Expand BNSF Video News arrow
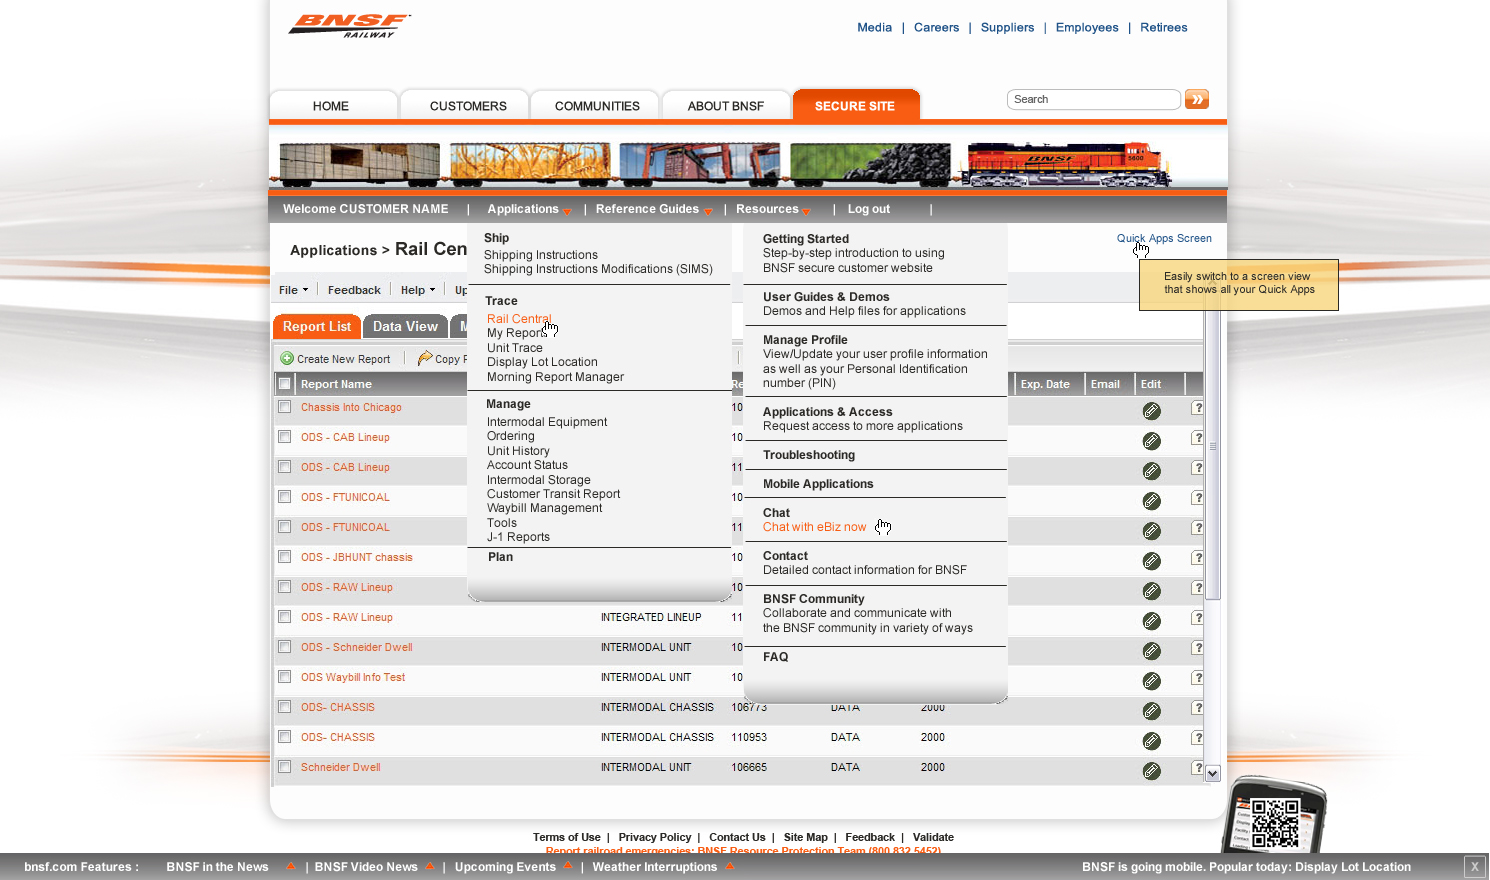1490x880 pixels. 429,867
